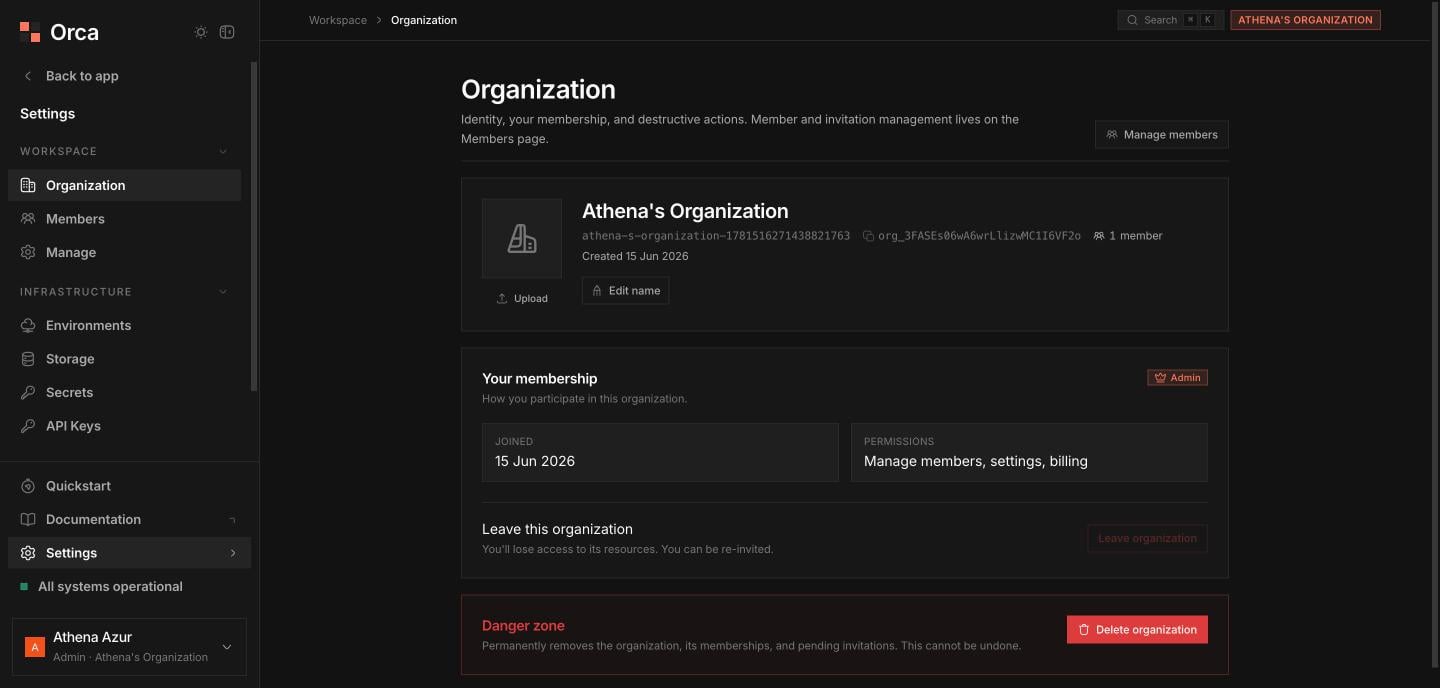
Task: Click the org_3FASEs06wA6wrLlizwMC1I6VF2o ID
Action: click(x=979, y=236)
